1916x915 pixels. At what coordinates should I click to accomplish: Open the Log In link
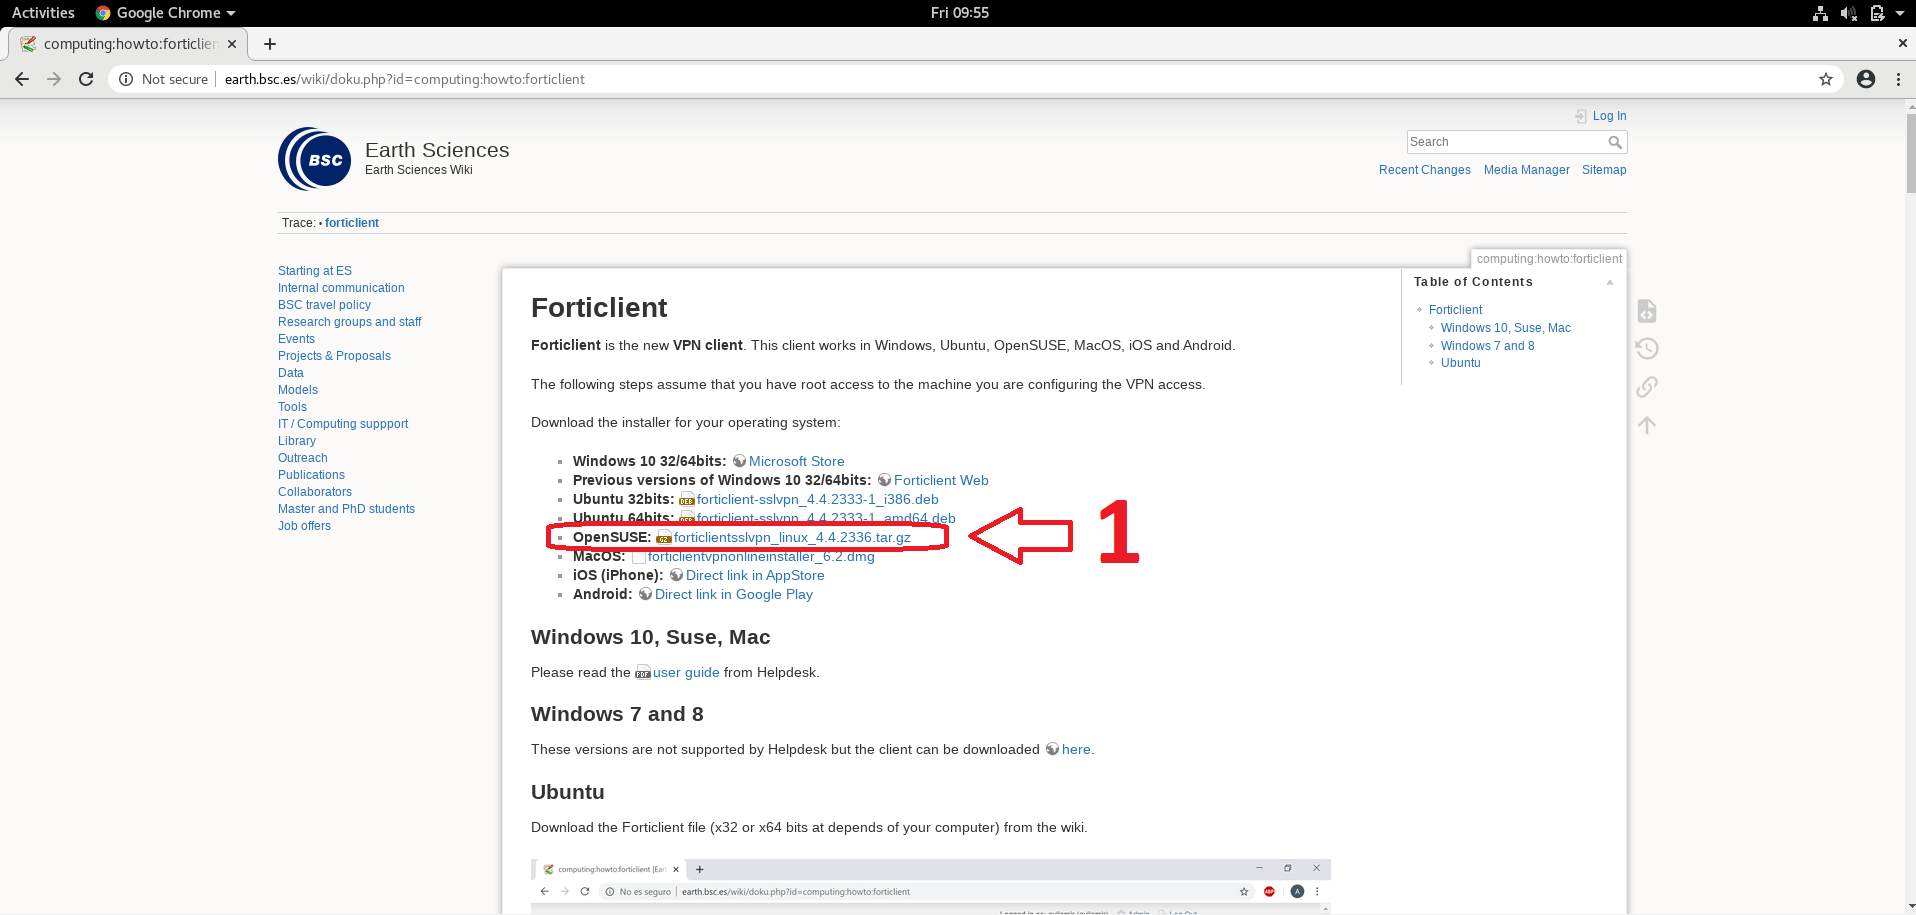[x=1609, y=116]
